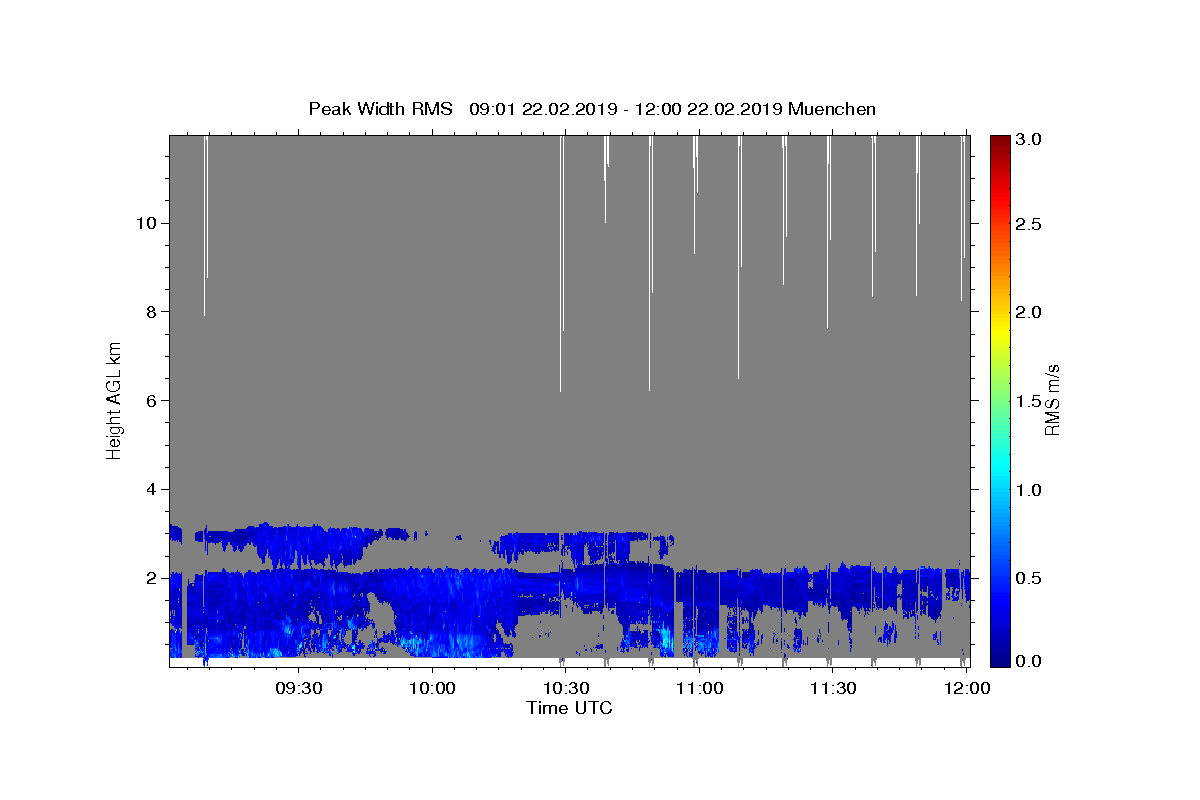
Task: Click the 12:00 time tick label
Action: 966,688
